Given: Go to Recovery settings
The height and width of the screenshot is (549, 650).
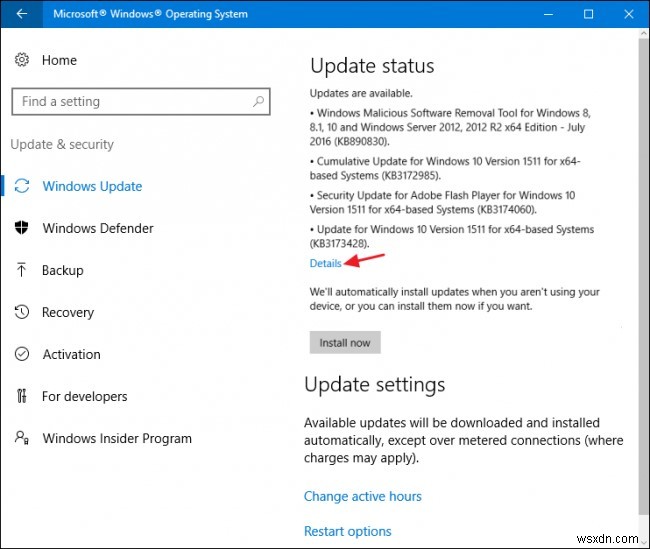Looking at the screenshot, I should coord(68,312).
